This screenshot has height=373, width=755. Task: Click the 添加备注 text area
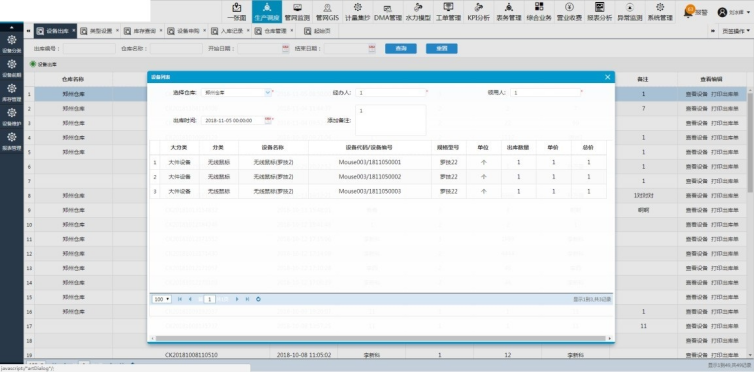coord(391,120)
